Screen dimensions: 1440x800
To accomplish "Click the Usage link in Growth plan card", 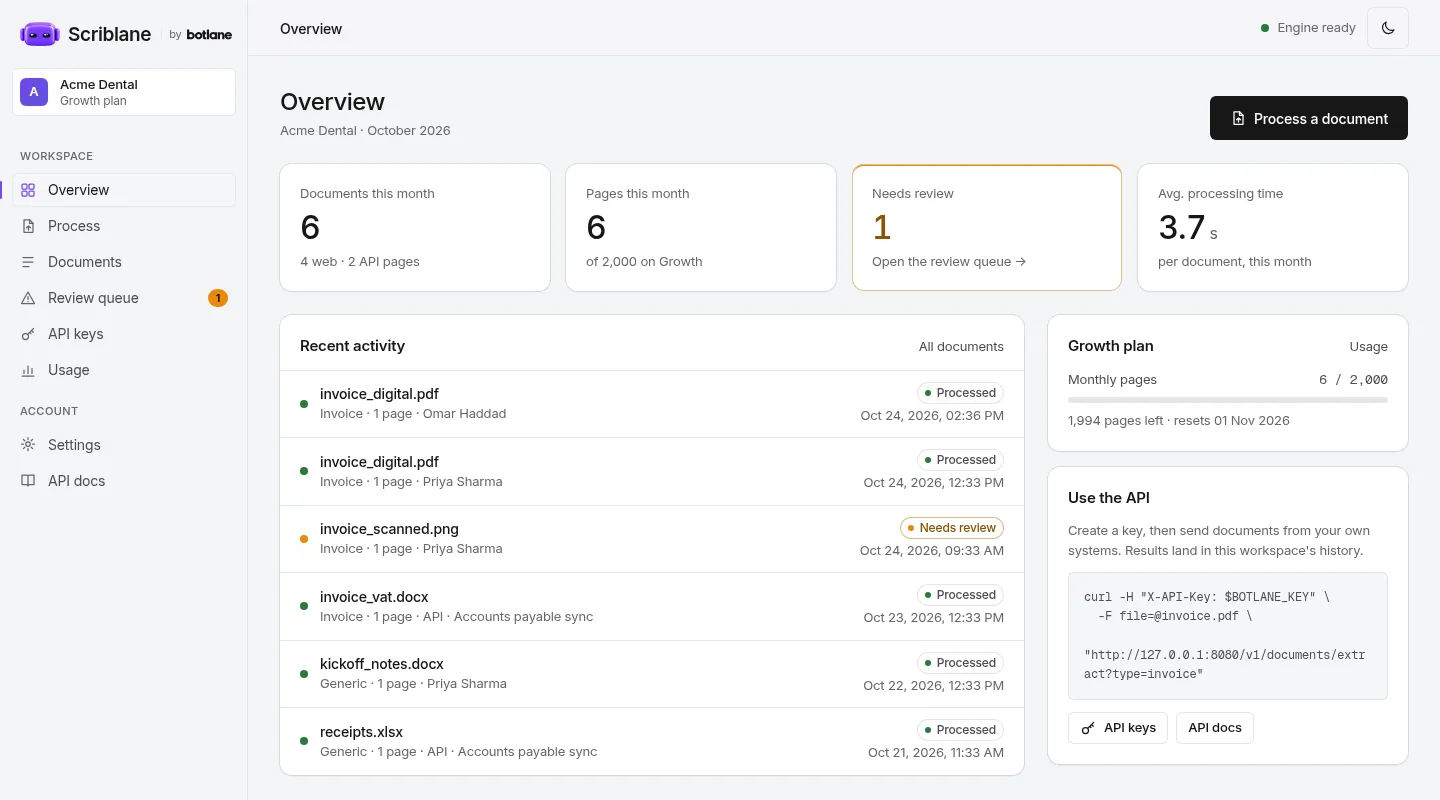I will 1368,347.
